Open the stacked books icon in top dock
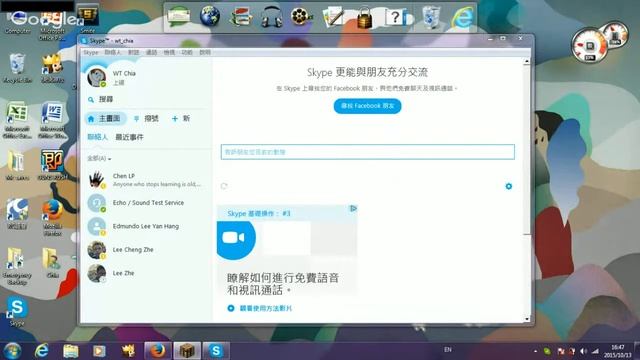Viewport: 640px width, 360px height. pos(241,17)
